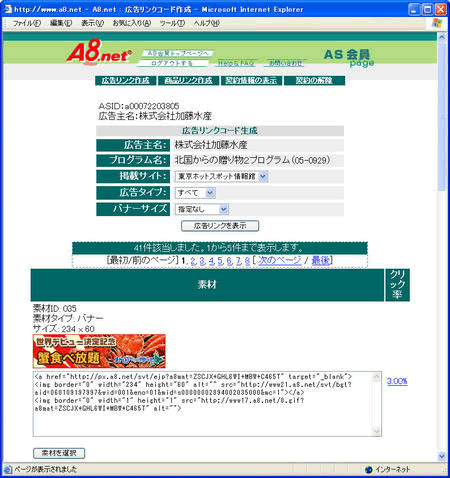Click the ログアウトする link
Screen dimensions: 450x478
(x=172, y=63)
